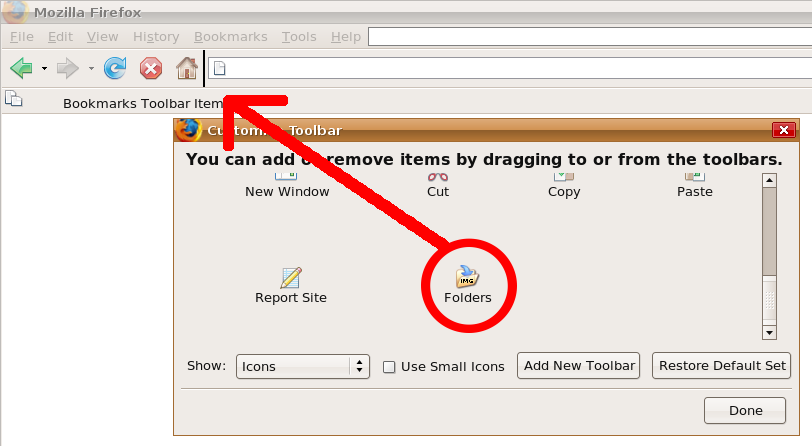
Task: Click scrollbar up arrow in dialog
Action: pyautogui.click(x=769, y=180)
